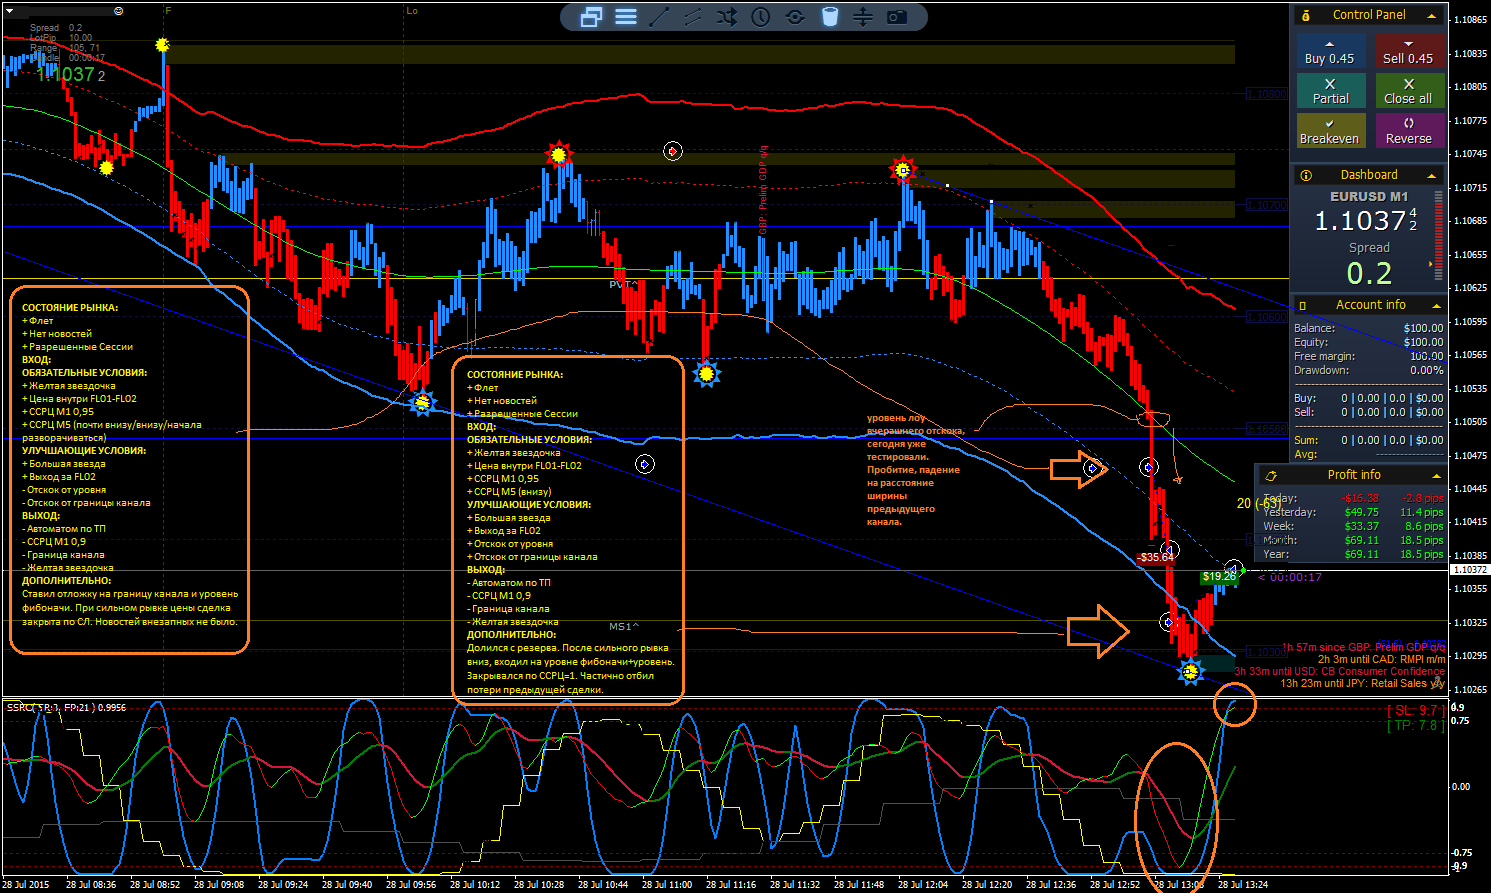Take a chart screenshot with camera icon
This screenshot has width=1491, height=893.
click(x=897, y=17)
